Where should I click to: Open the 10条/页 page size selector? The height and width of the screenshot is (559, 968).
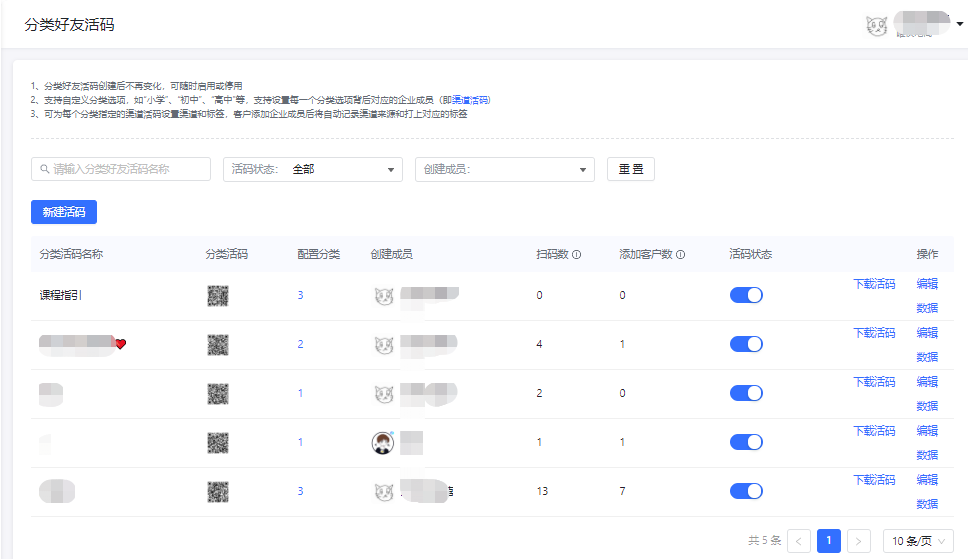[918, 541]
